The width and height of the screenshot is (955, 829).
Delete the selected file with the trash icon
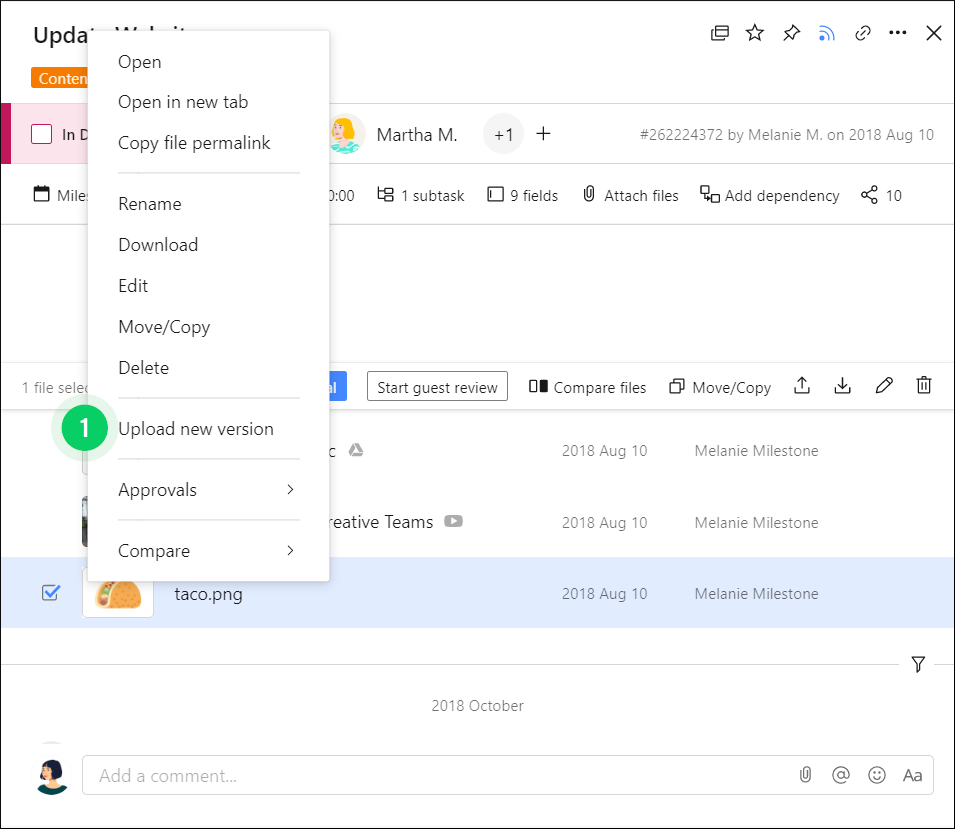(x=925, y=386)
